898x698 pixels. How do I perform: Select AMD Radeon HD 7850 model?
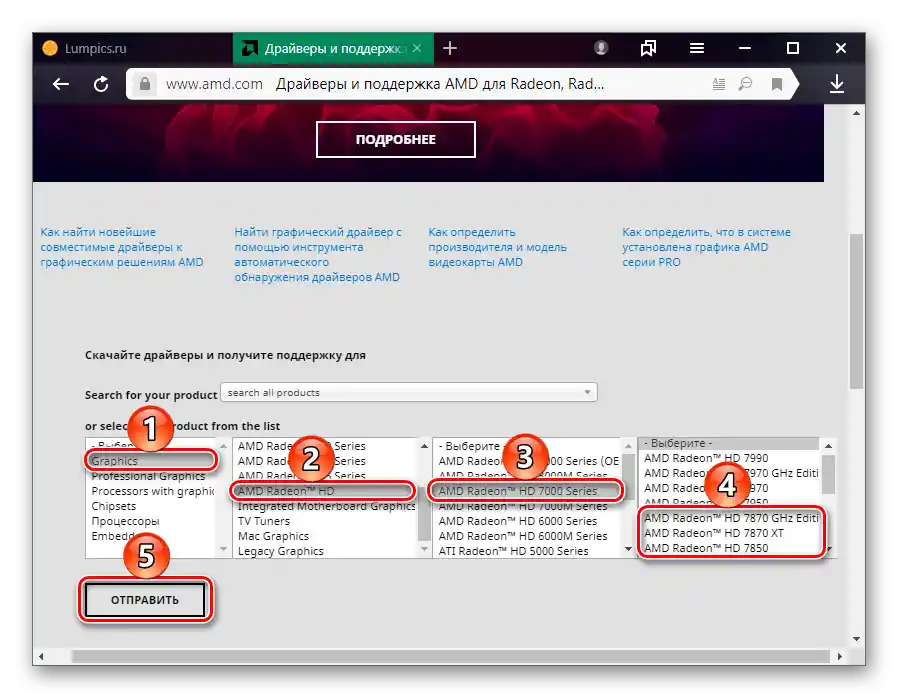coord(730,548)
